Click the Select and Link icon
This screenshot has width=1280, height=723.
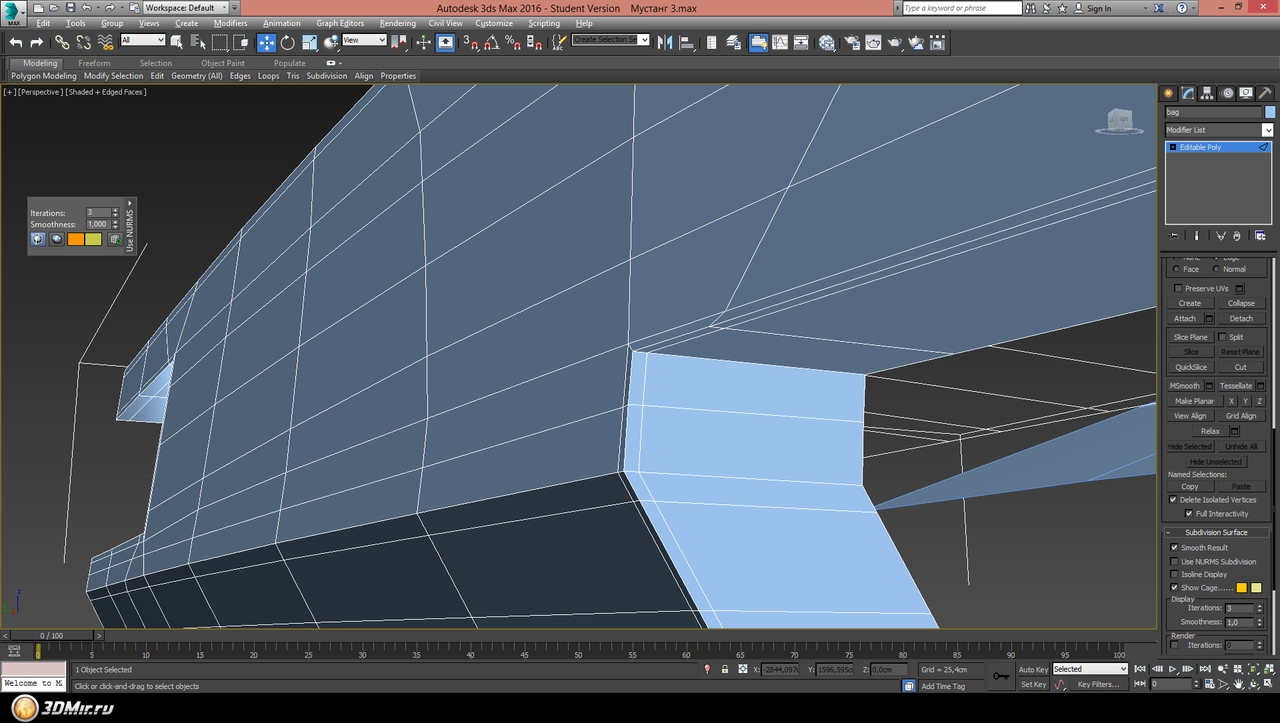click(x=62, y=42)
